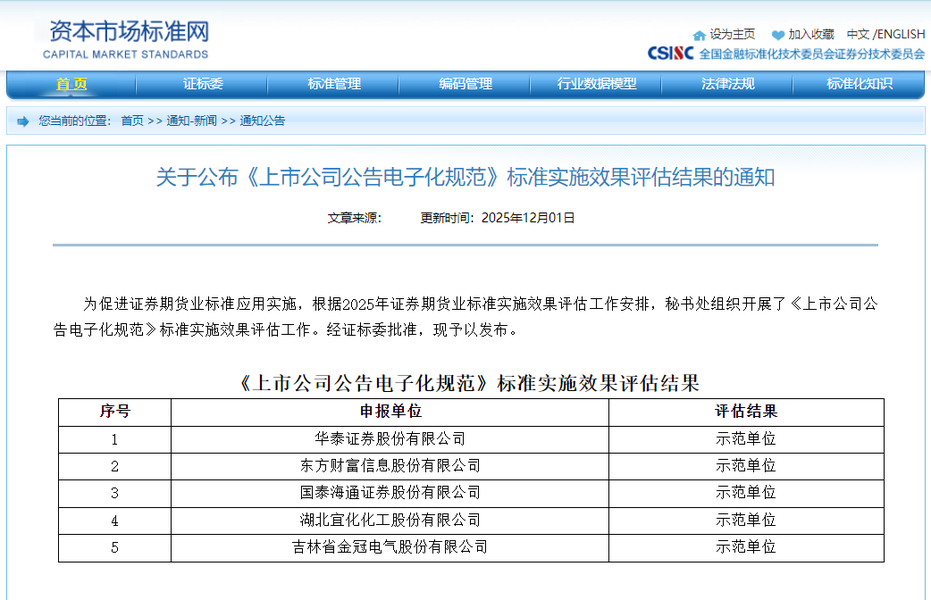Click 示范单位 in the 东方财富 row
Screen dimensions: 931x600
[x=746, y=466]
